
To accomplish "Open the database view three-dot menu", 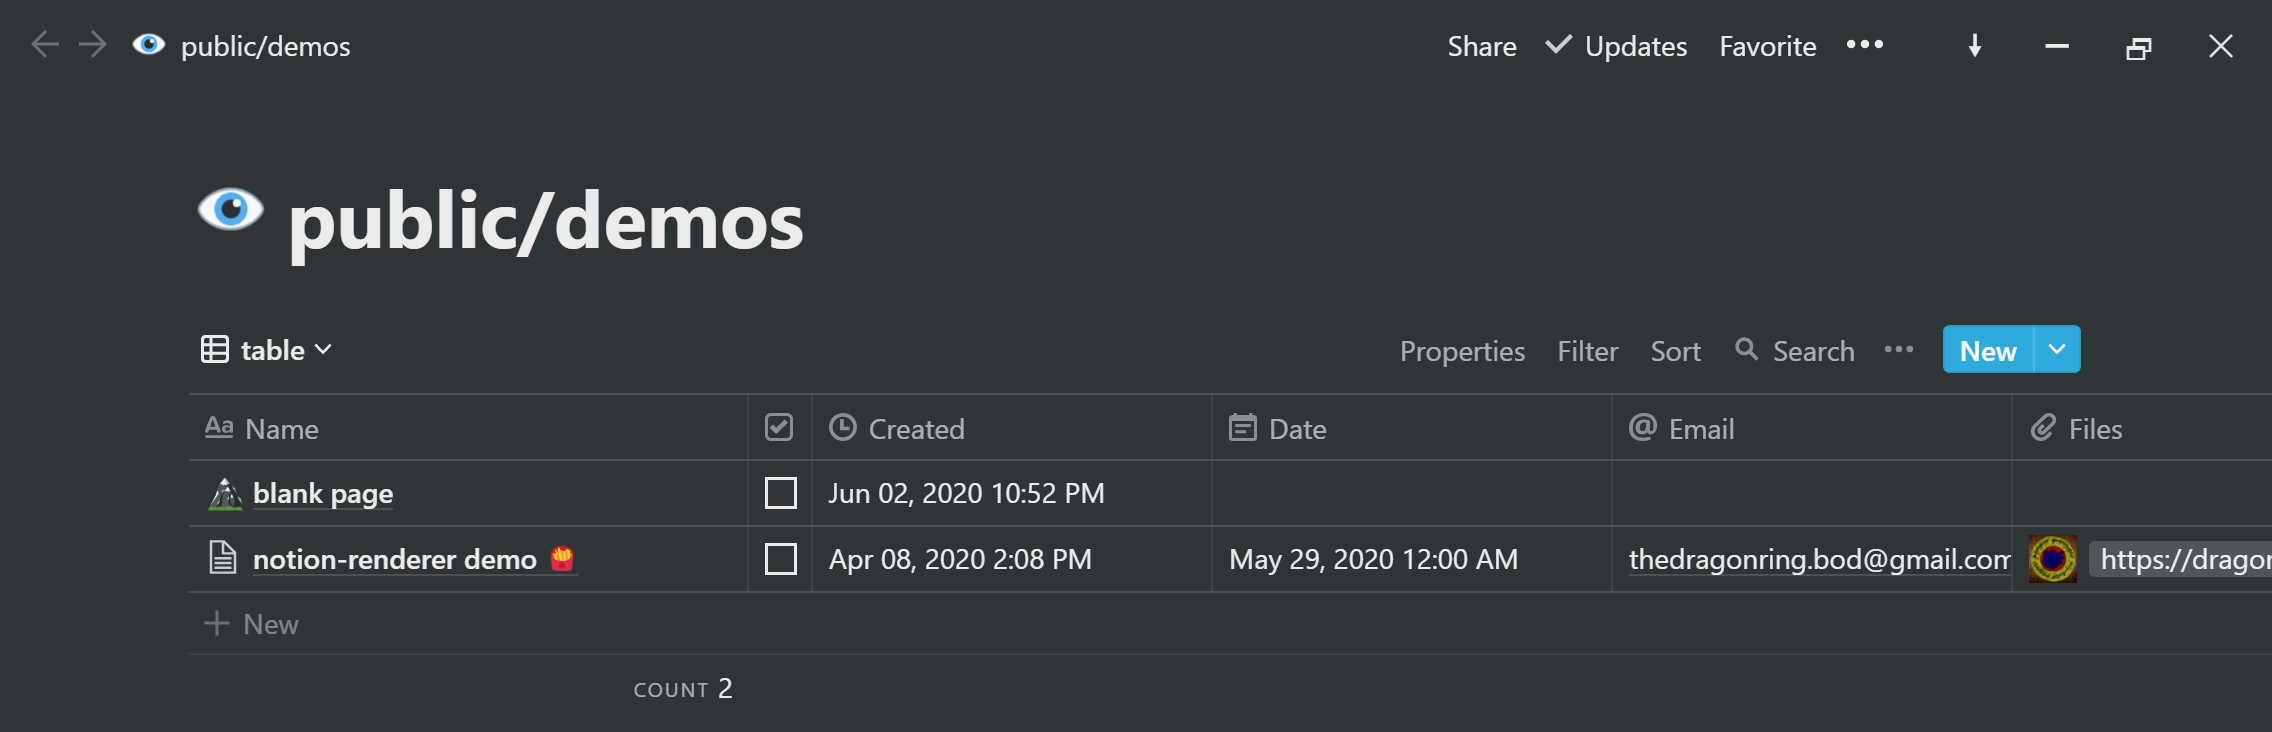I will pyautogui.click(x=1899, y=350).
